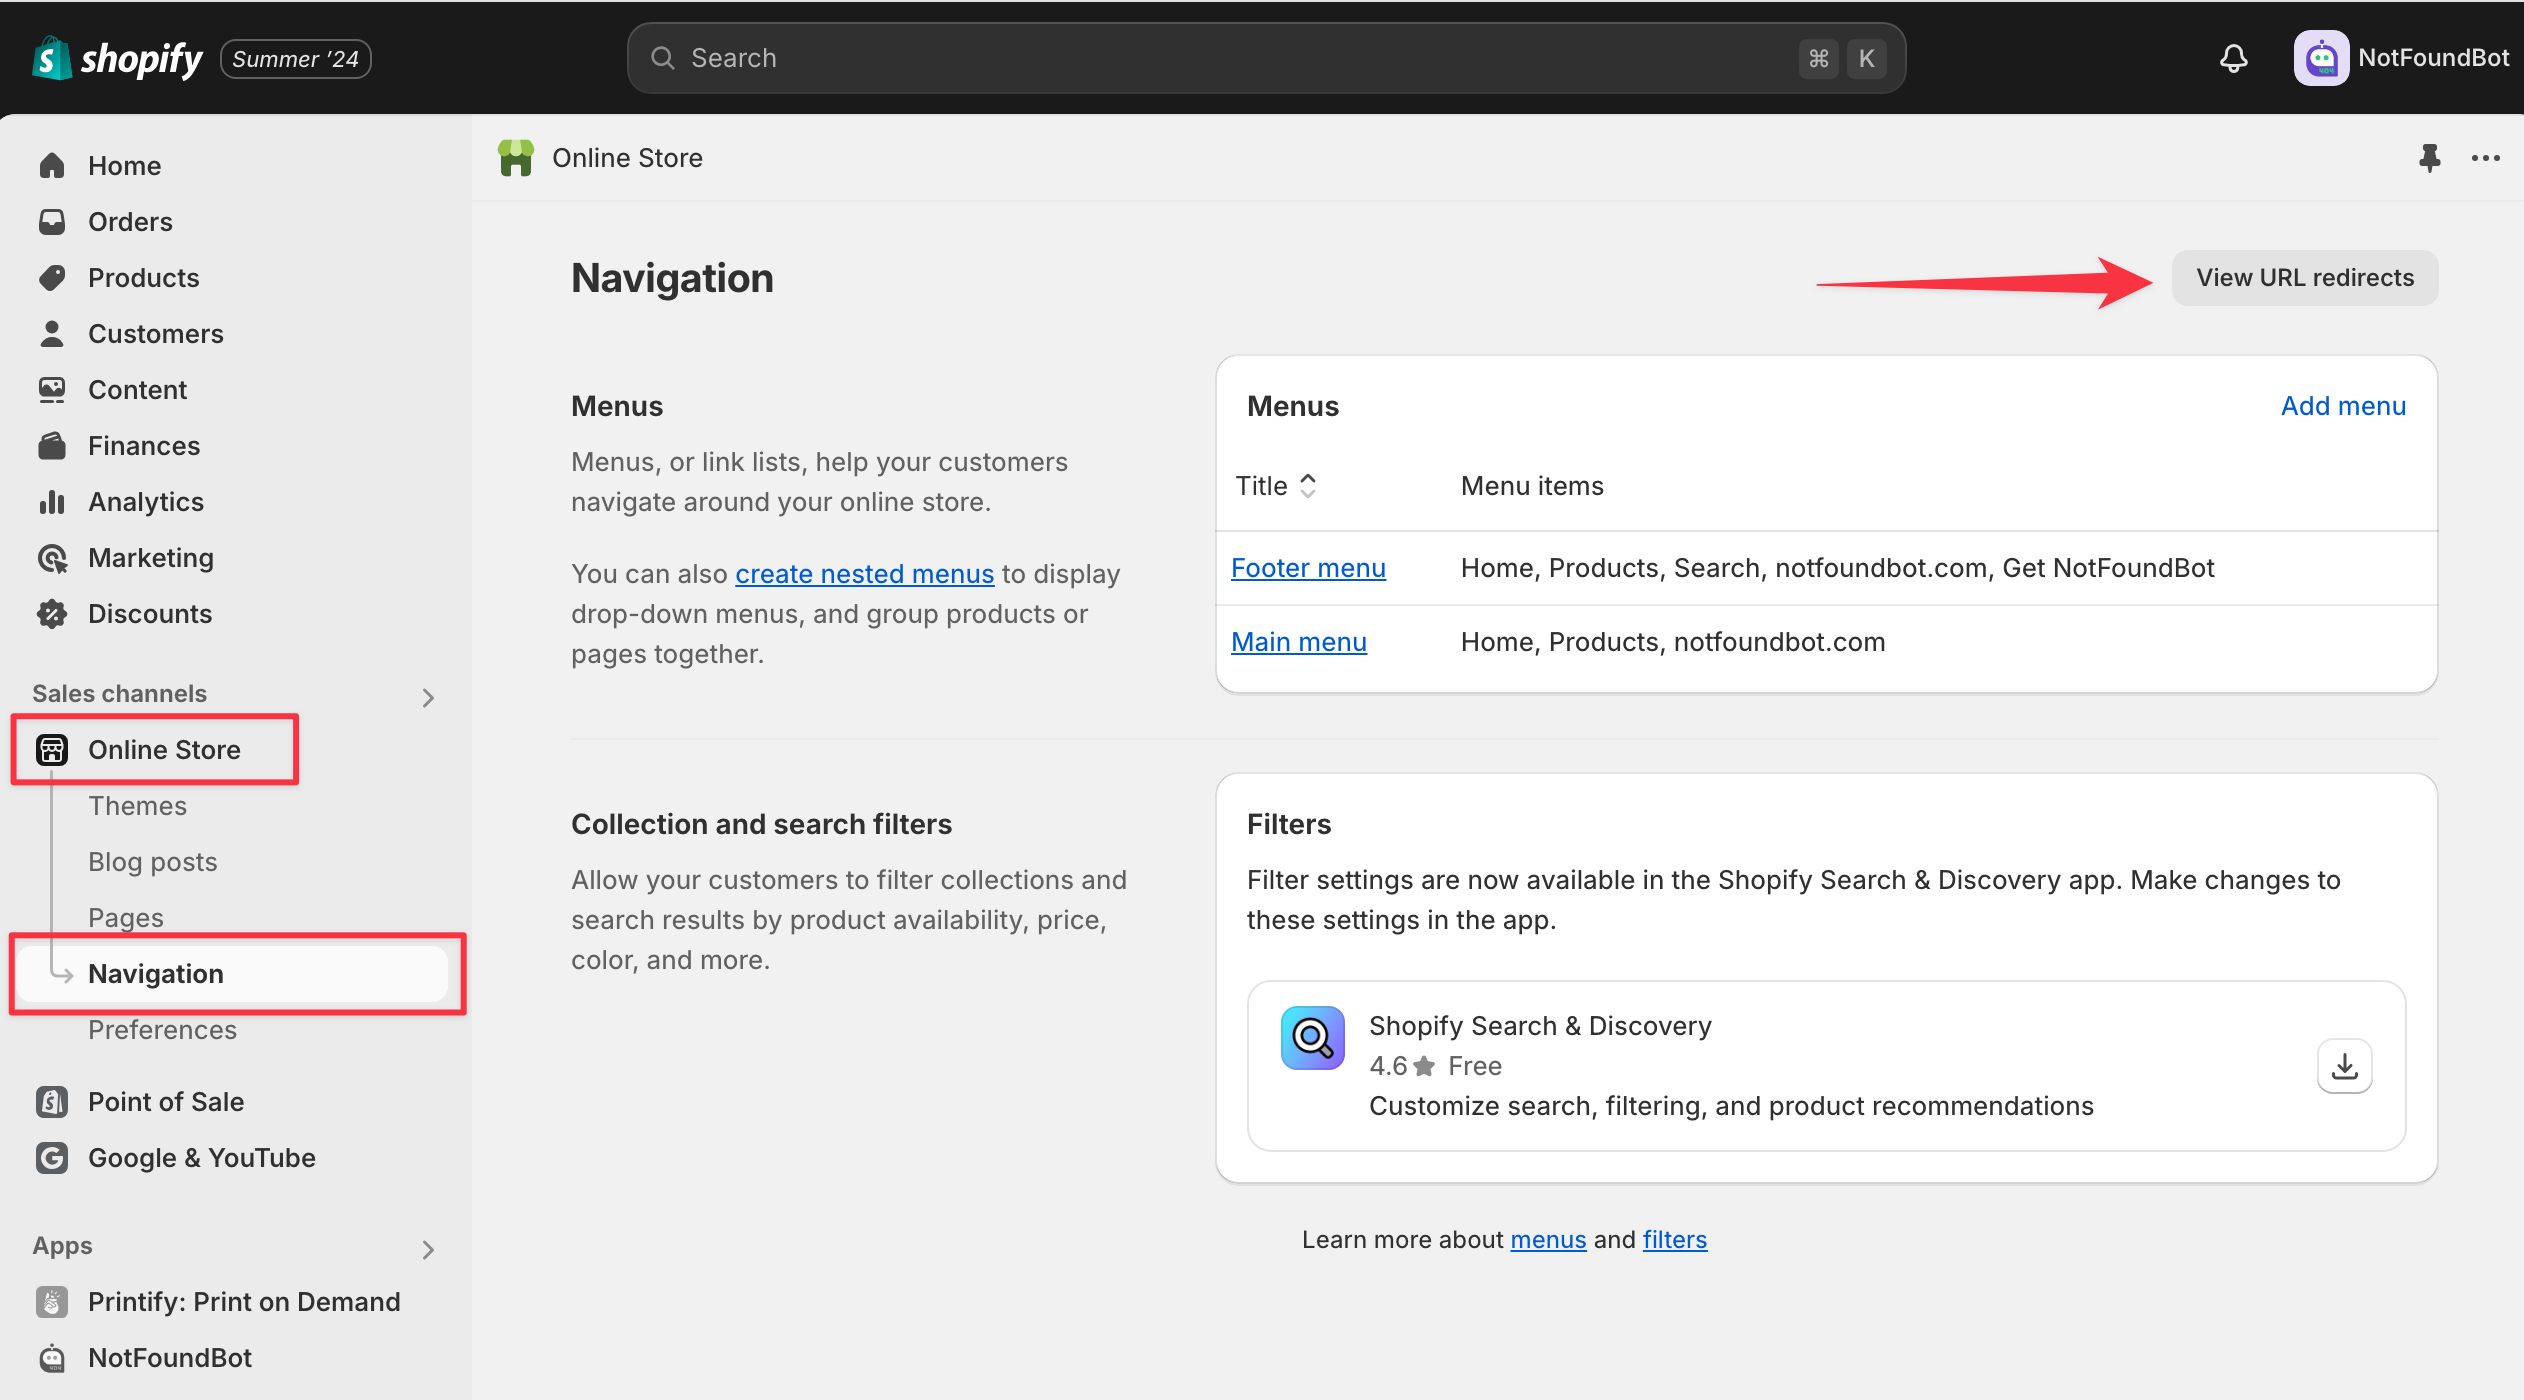Screen dimensions: 2524x1400
Task: Install Search & Discovery via download icon
Action: click(x=2345, y=1066)
